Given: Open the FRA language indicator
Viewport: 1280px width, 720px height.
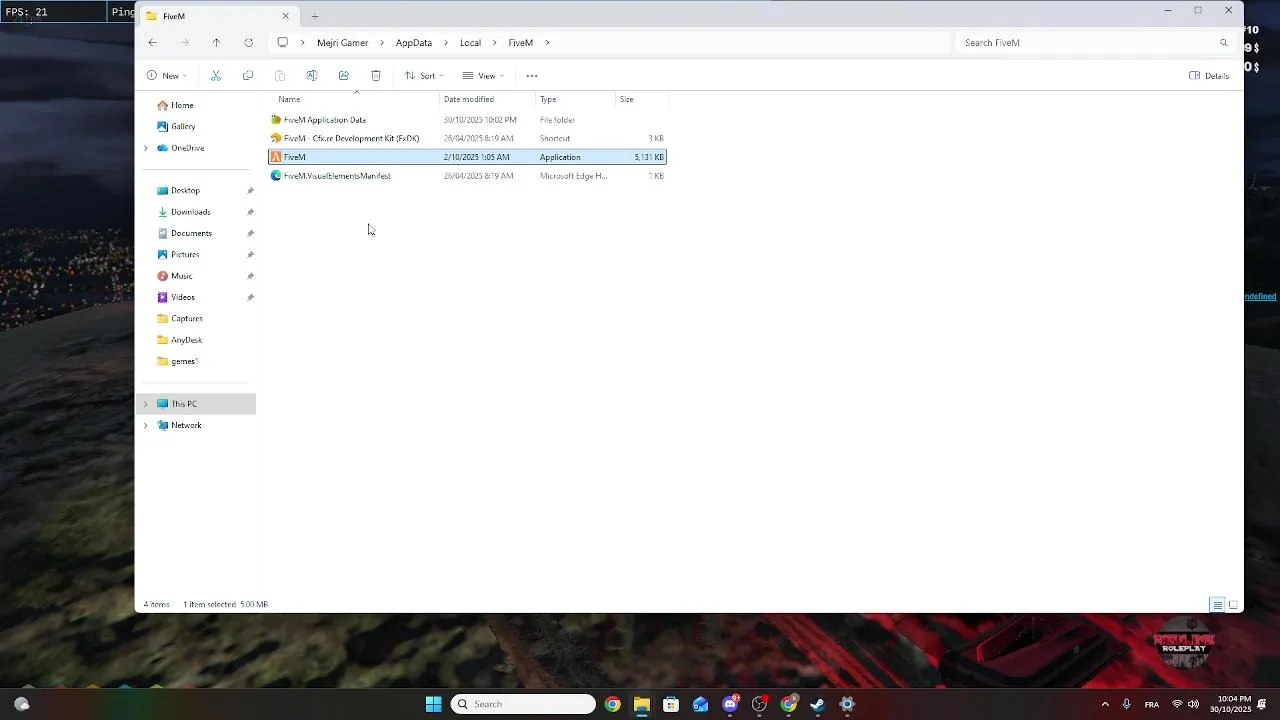Looking at the screenshot, I should (x=1152, y=704).
